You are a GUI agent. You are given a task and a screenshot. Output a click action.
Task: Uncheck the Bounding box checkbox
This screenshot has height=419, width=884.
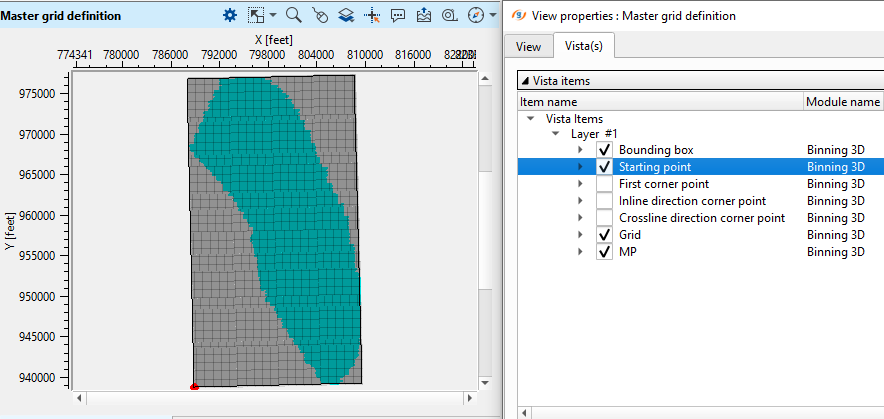click(x=604, y=150)
